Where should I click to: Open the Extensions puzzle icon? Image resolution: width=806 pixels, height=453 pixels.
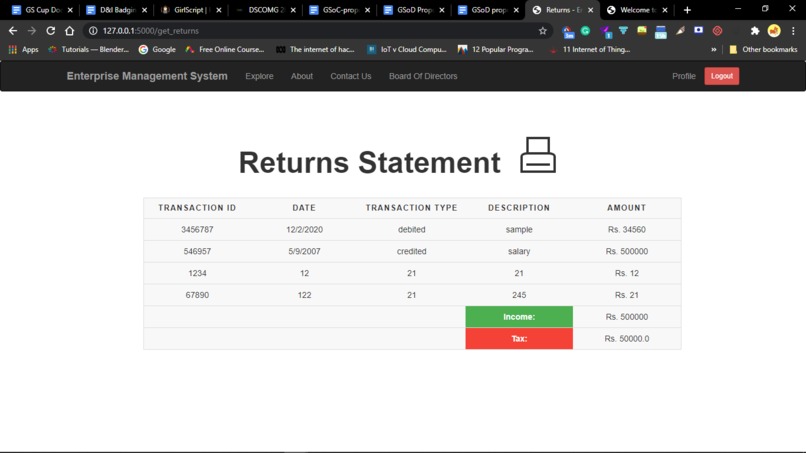point(755,31)
